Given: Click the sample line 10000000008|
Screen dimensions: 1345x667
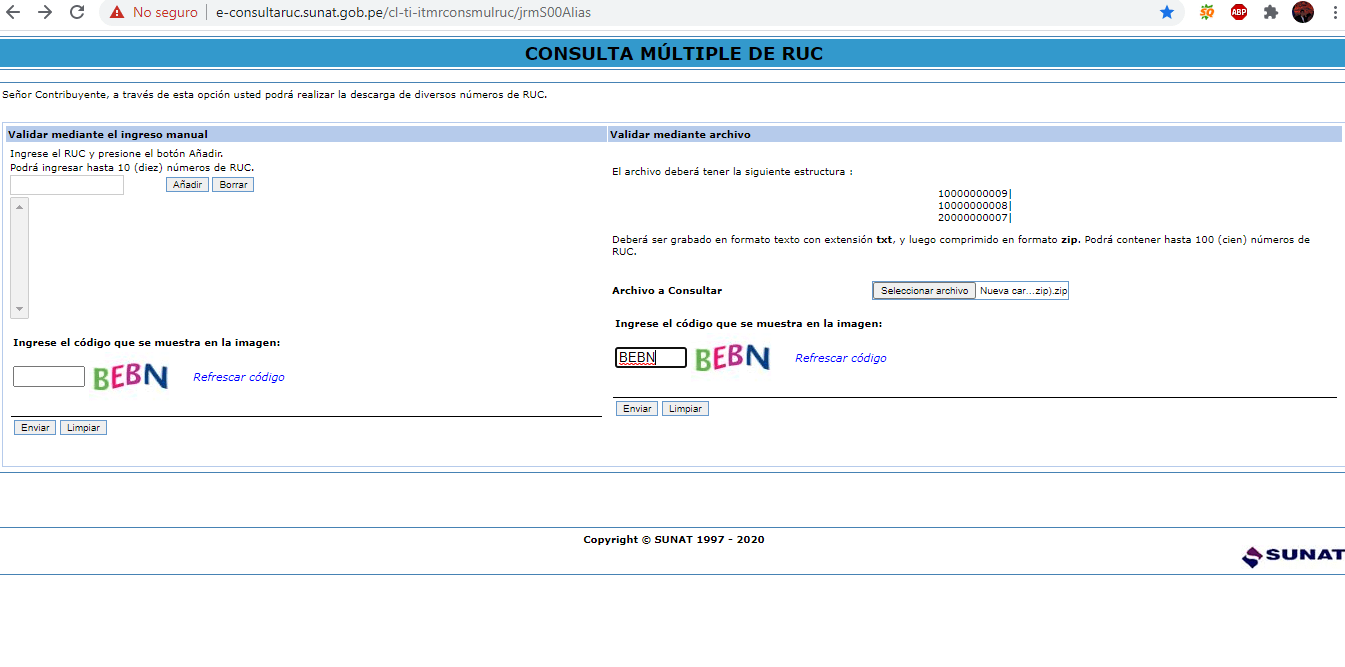Looking at the screenshot, I should point(975,206).
